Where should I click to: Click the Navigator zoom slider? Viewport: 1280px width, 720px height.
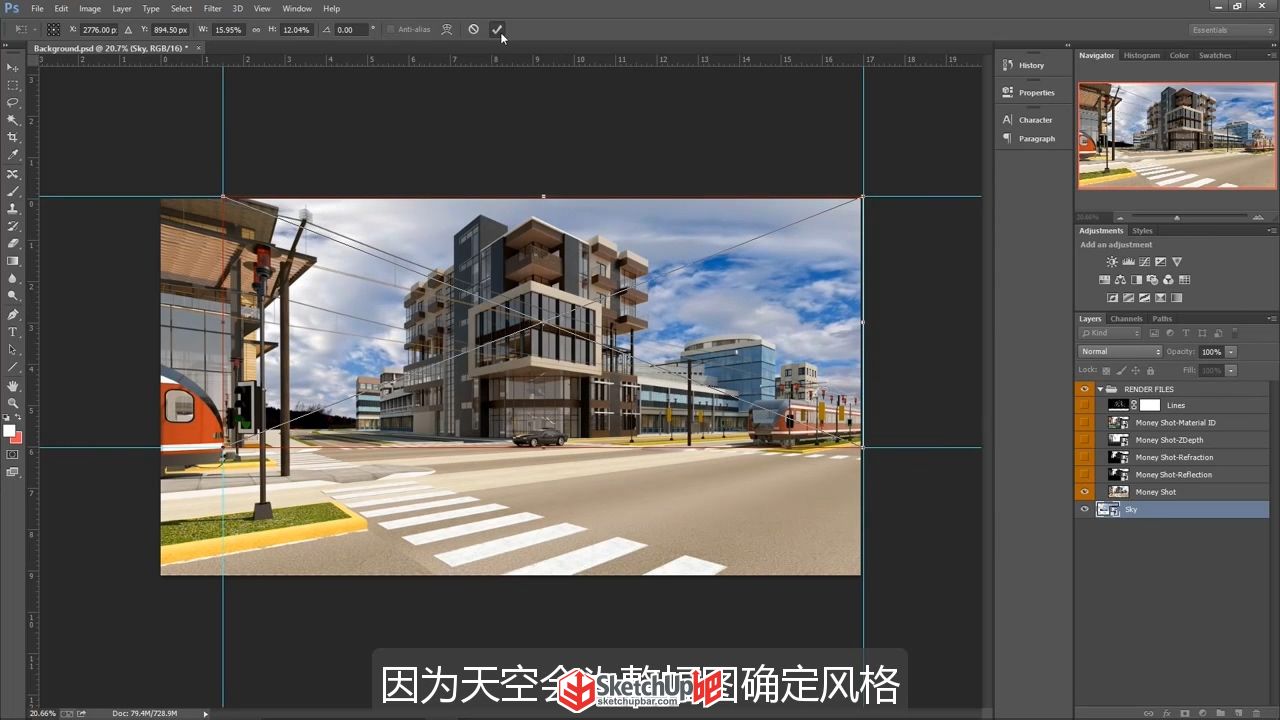tap(1177, 217)
